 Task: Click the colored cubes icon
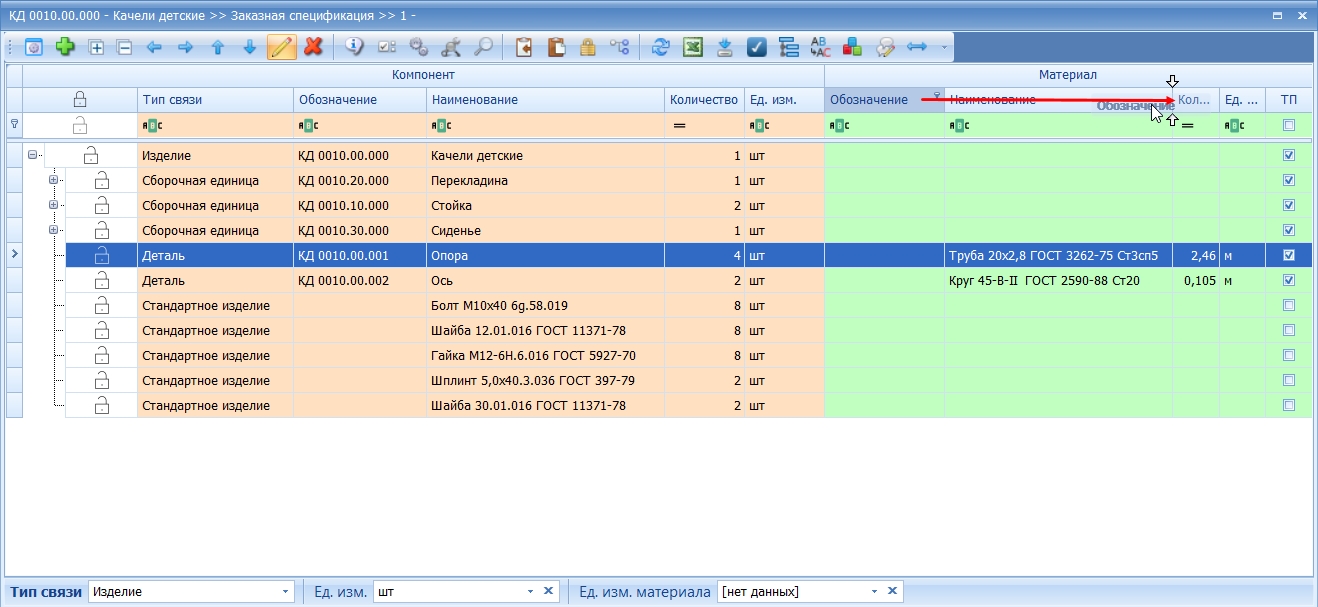853,47
